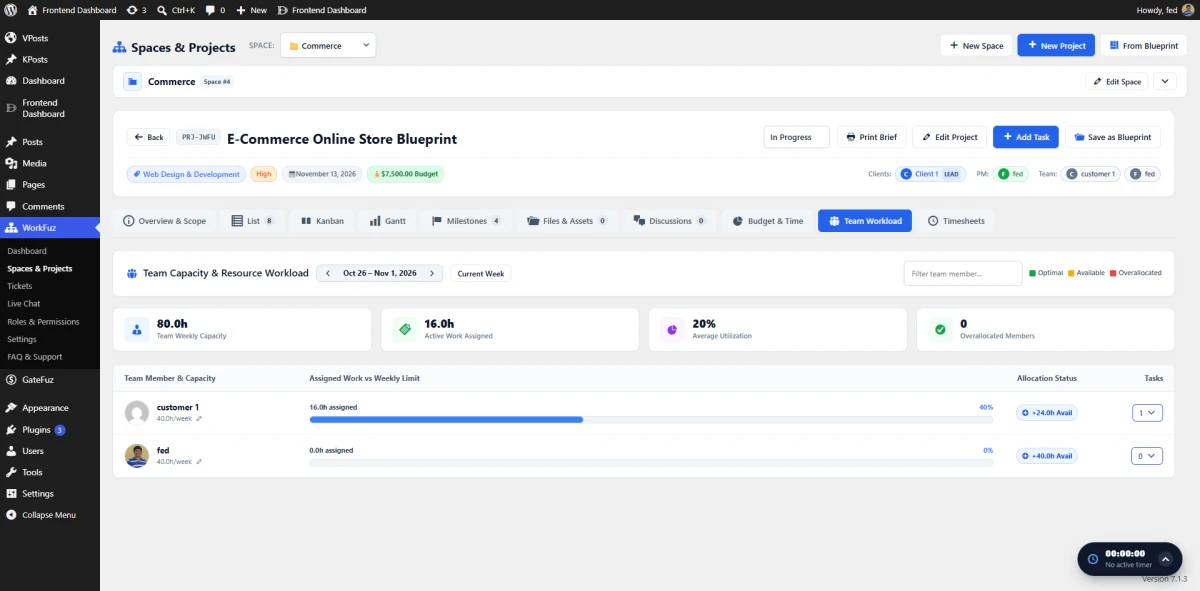Click Save as Blueprint button
This screenshot has width=1200, height=591.
click(x=1112, y=137)
